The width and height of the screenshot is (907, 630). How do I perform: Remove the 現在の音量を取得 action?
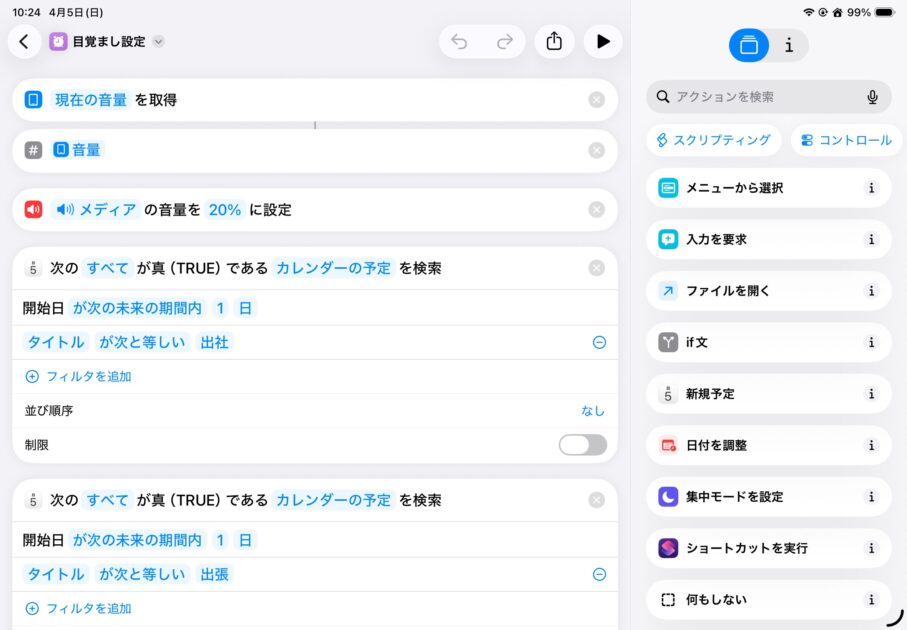[x=597, y=100]
